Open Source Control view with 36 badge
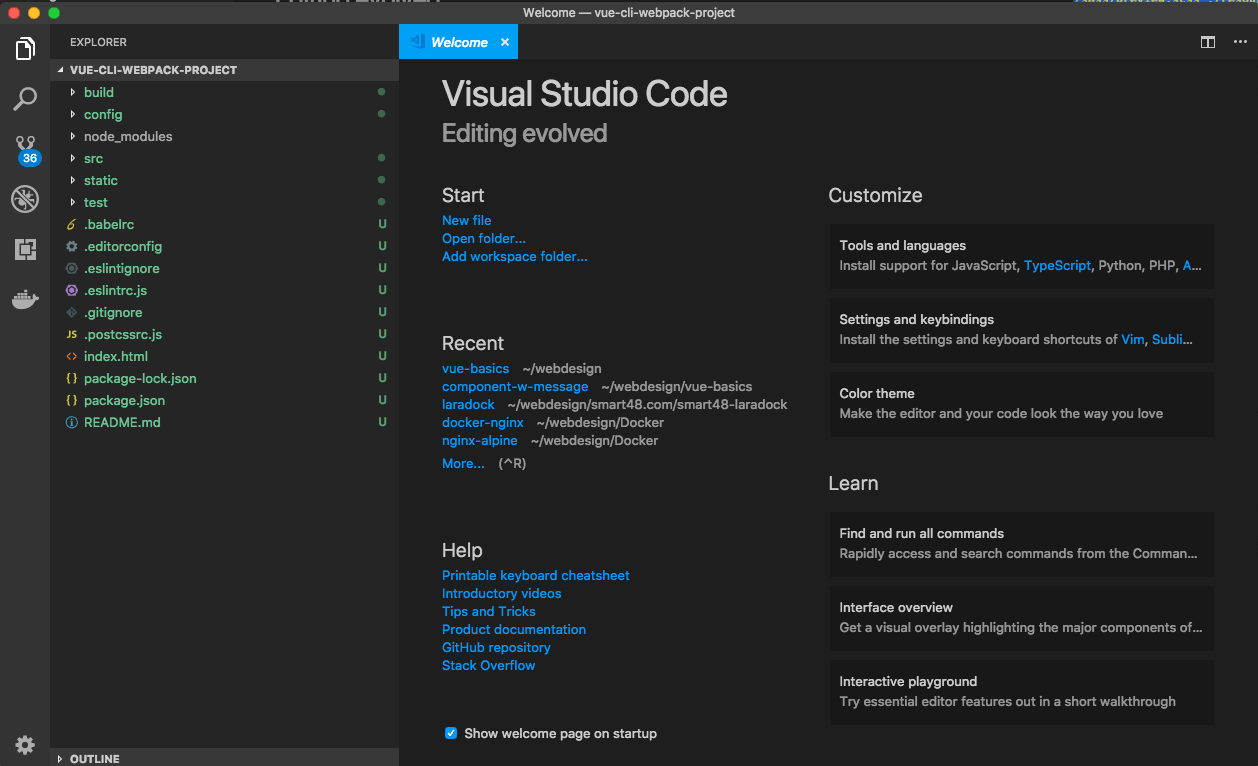The width and height of the screenshot is (1258, 766). [26, 150]
